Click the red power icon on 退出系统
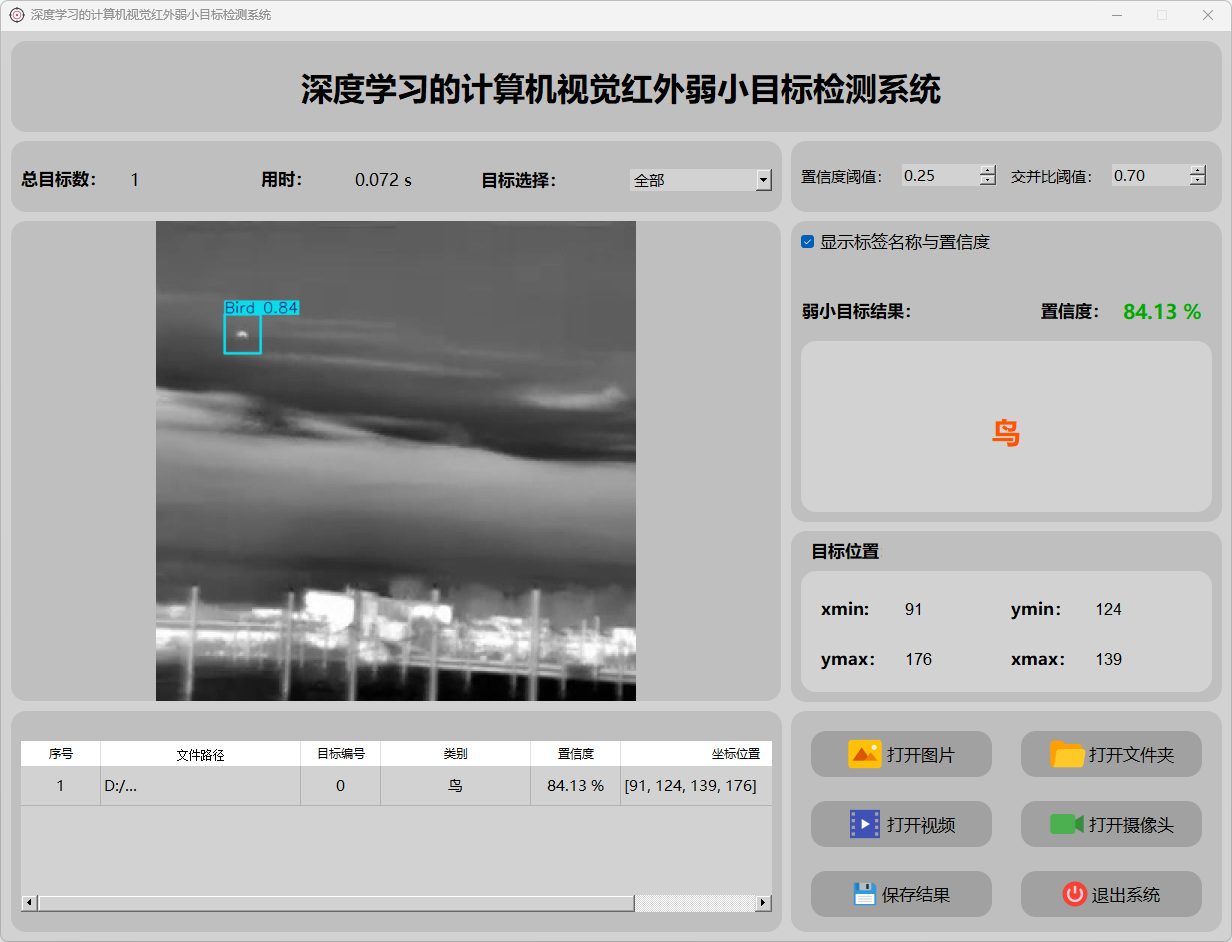This screenshot has width=1232, height=942. [x=1074, y=894]
